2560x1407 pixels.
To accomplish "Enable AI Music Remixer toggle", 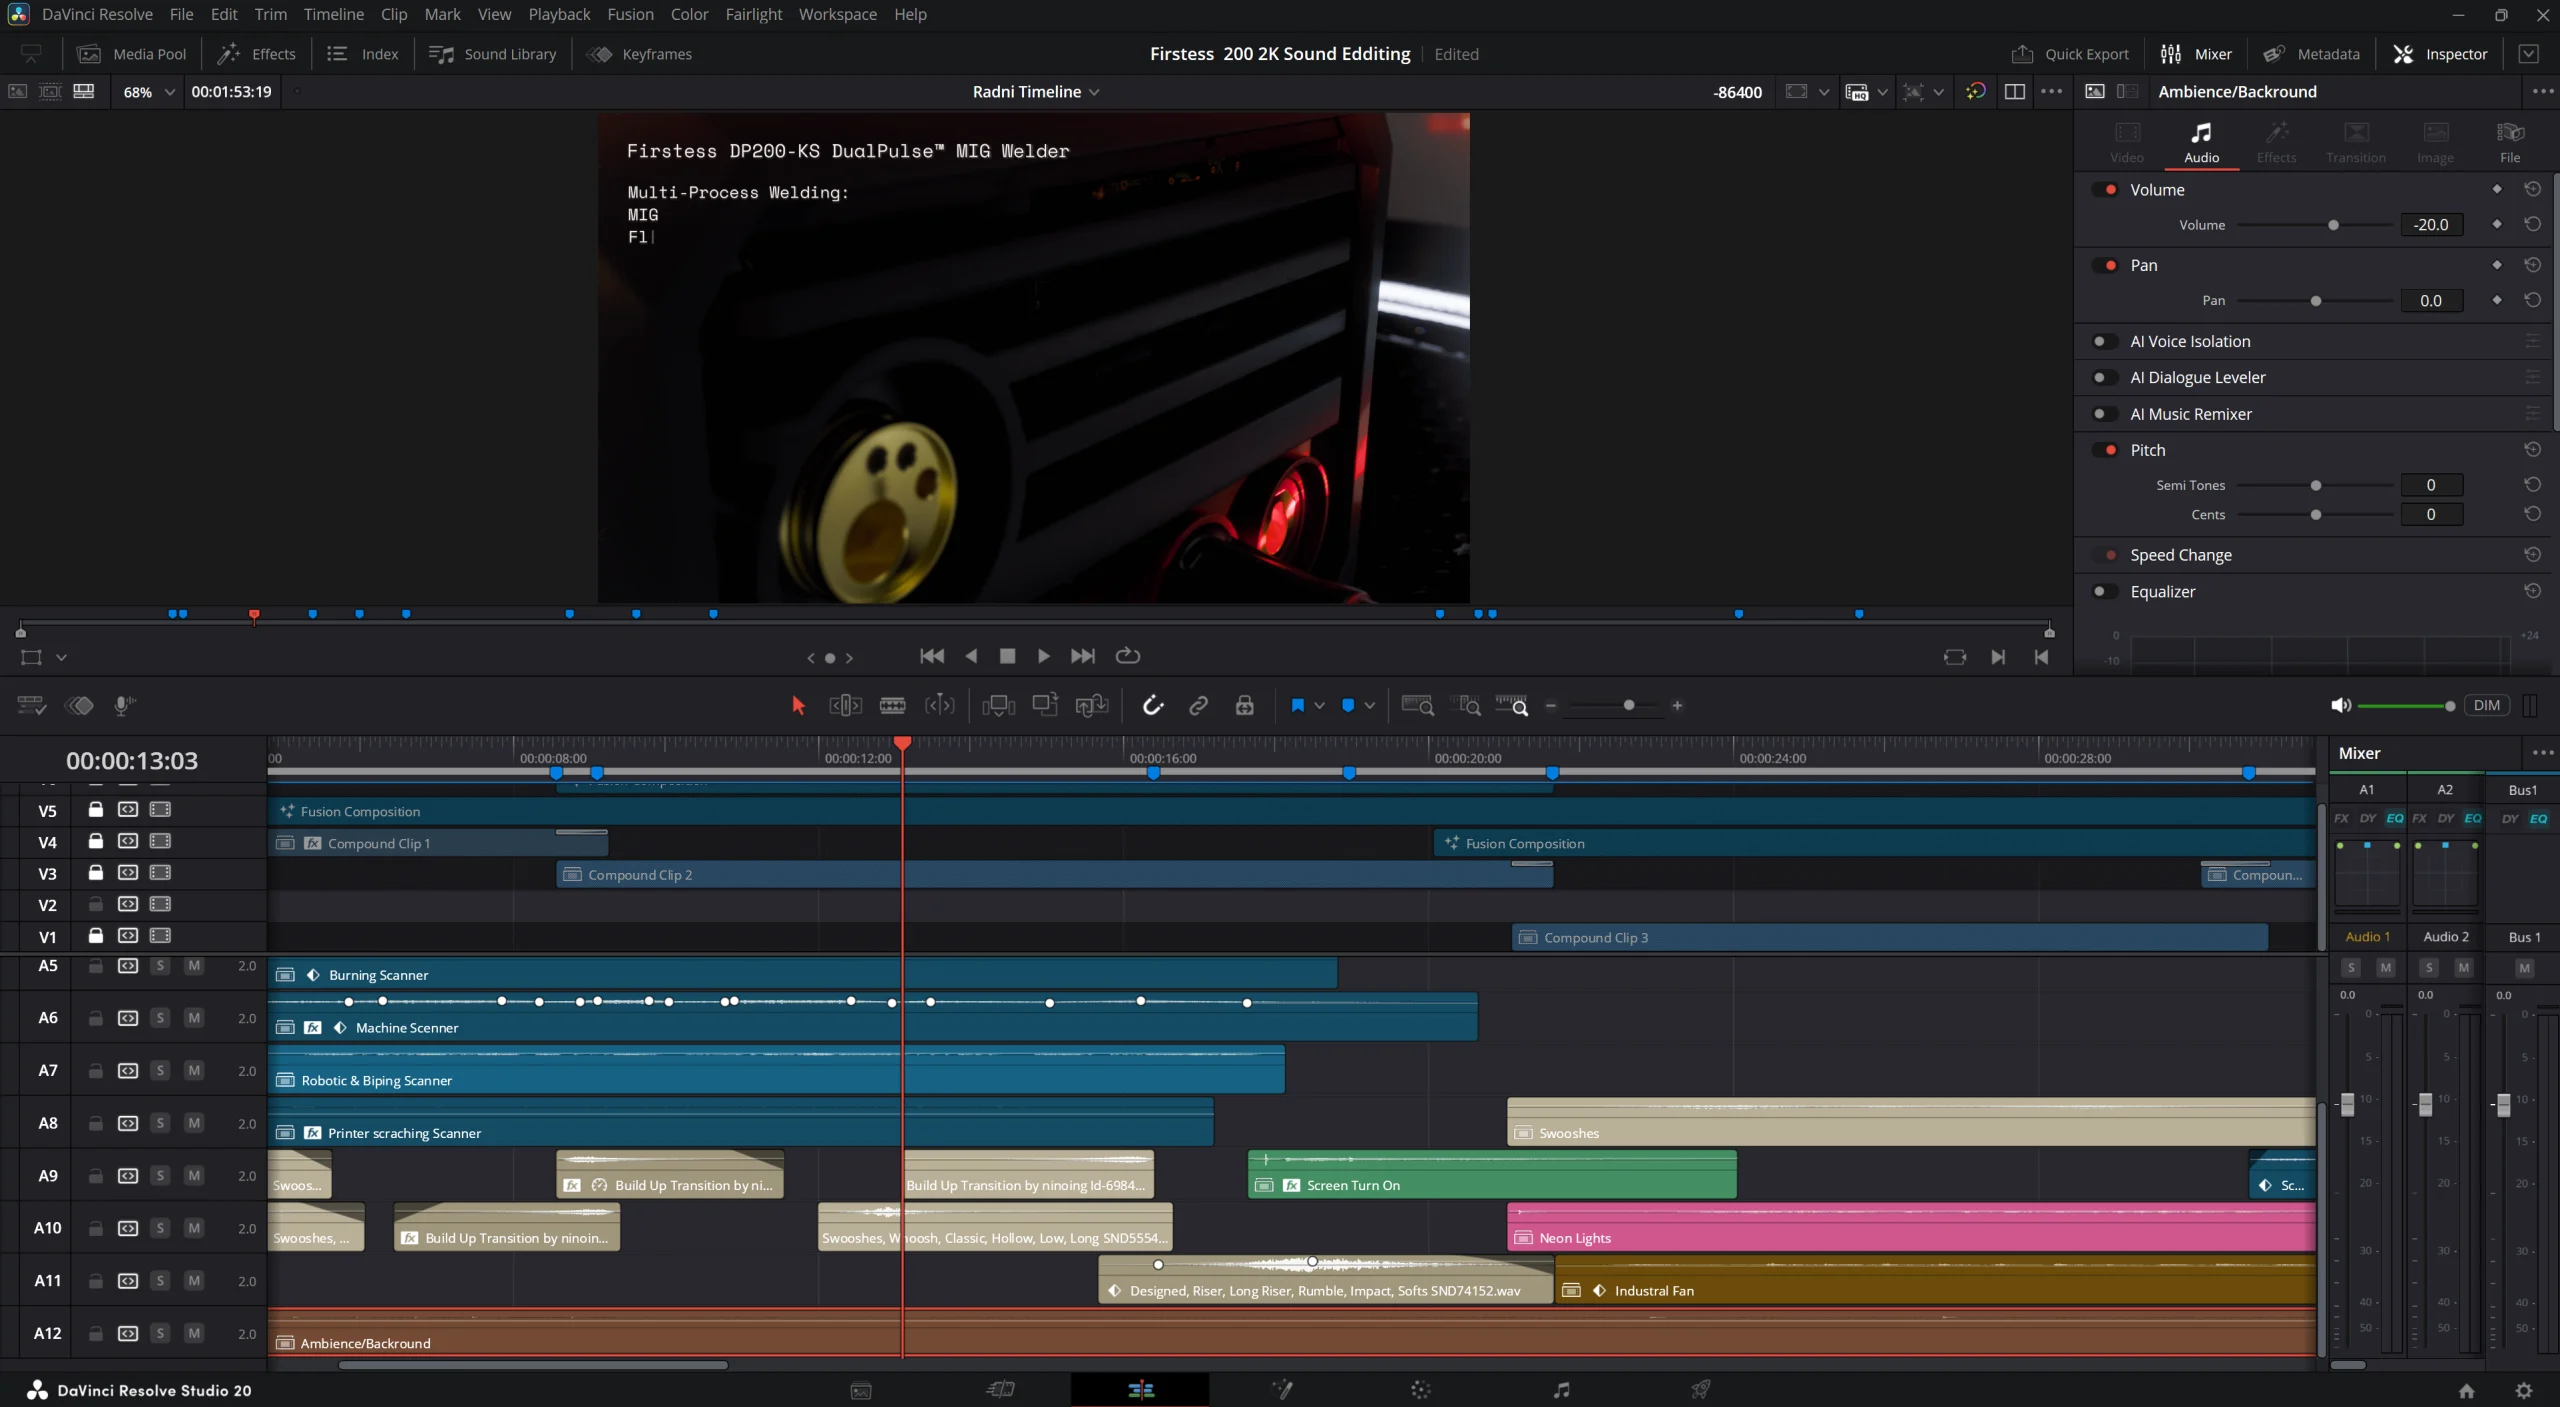I will (2105, 414).
